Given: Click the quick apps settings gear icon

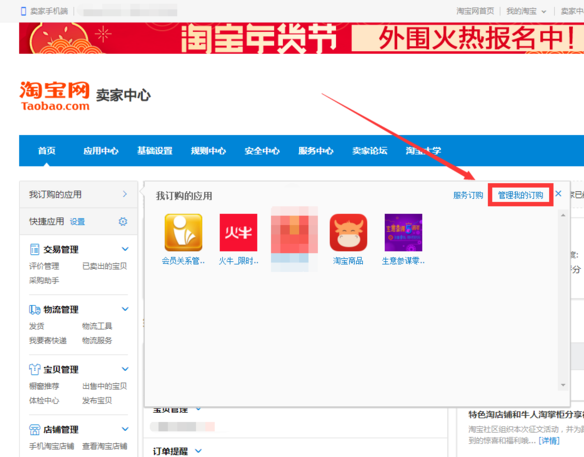Looking at the screenshot, I should (x=123, y=222).
